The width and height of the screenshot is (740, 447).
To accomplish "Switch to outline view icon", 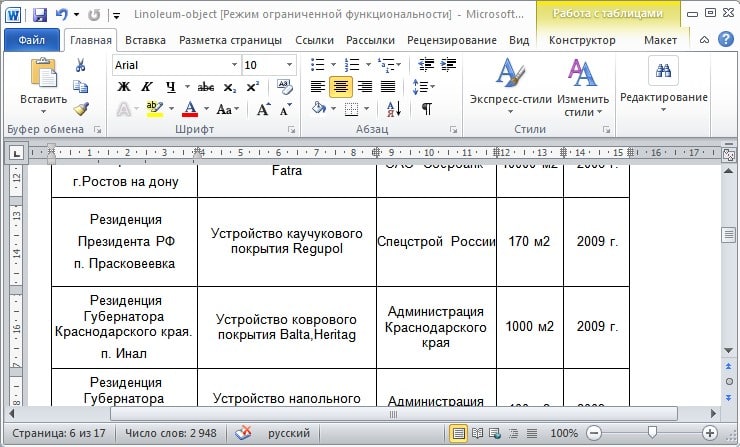I will pos(513,433).
